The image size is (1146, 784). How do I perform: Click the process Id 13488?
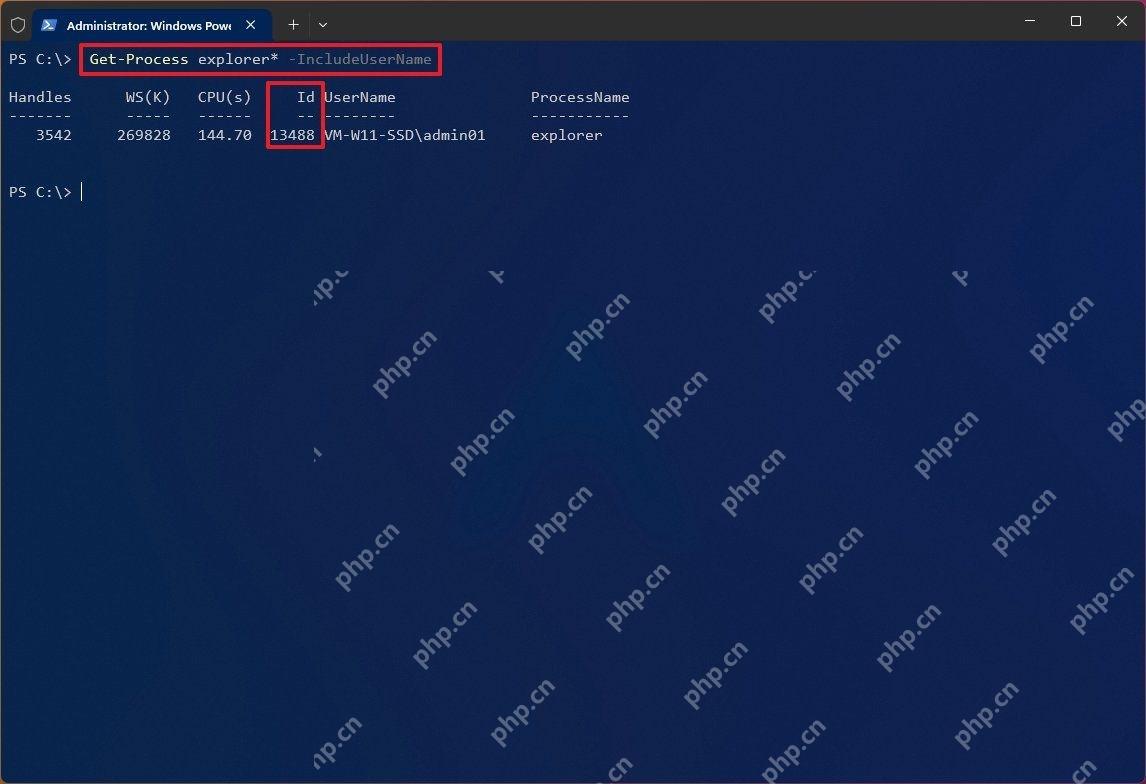pos(292,135)
